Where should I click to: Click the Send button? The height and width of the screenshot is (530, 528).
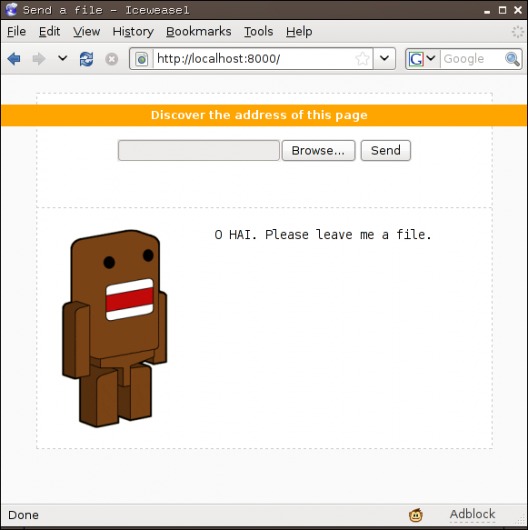click(386, 150)
